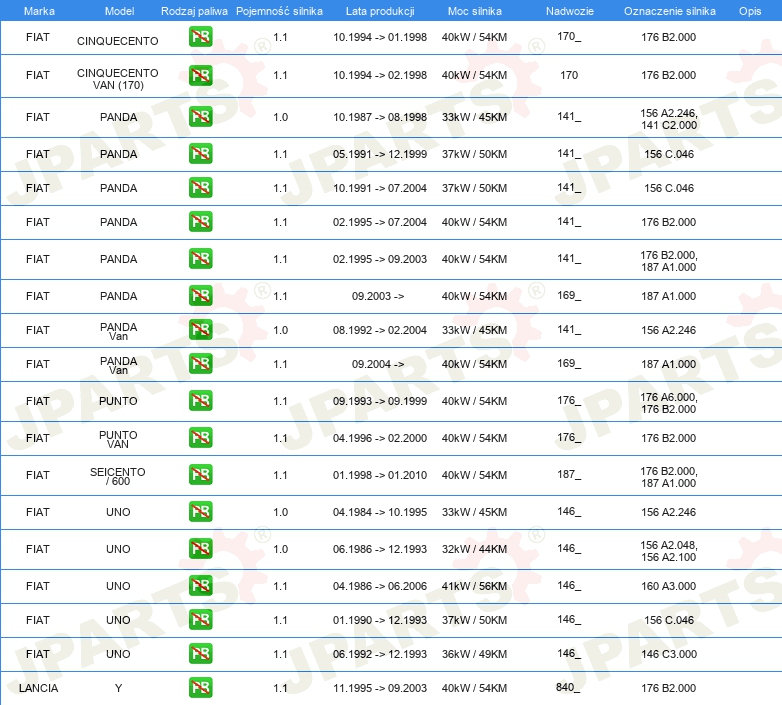
Task: Click body code 187_
Action: click(x=569, y=475)
